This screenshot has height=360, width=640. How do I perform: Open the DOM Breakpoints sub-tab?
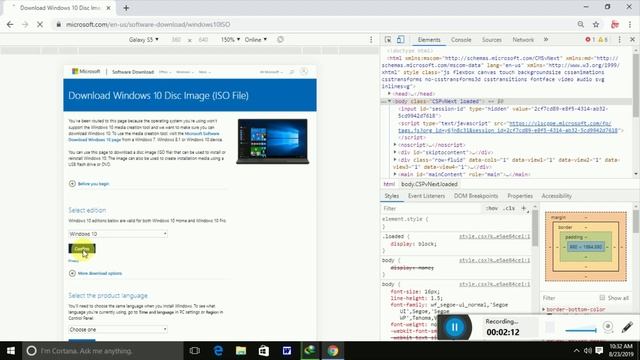(x=476, y=196)
